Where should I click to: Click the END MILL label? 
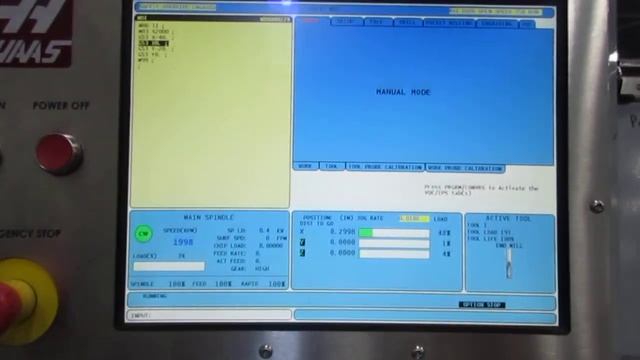(509, 246)
